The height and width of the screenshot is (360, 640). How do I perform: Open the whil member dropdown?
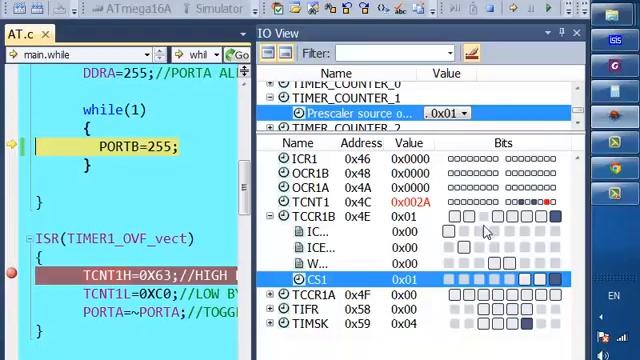click(216, 55)
